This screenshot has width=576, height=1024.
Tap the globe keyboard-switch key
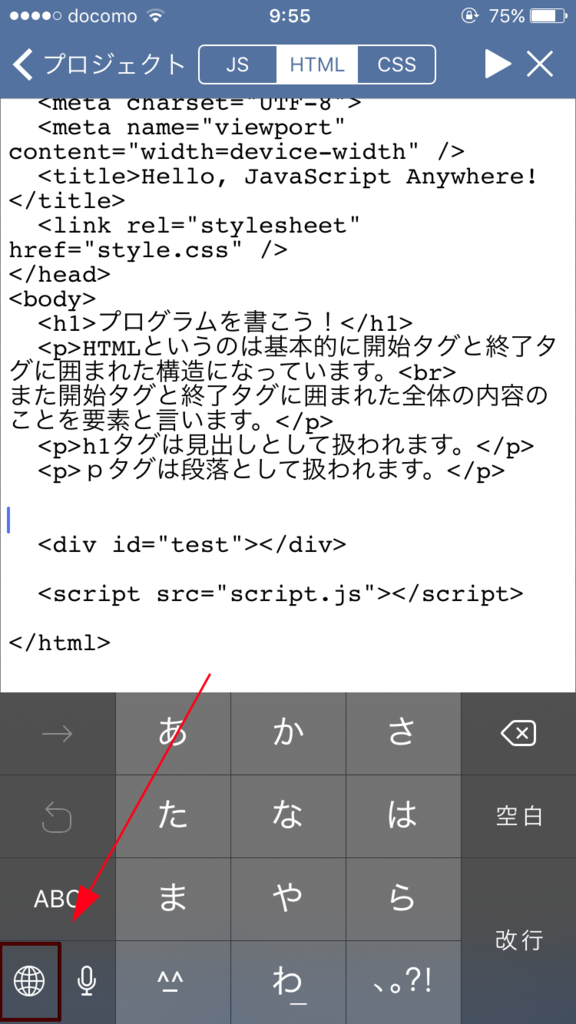pos(30,982)
